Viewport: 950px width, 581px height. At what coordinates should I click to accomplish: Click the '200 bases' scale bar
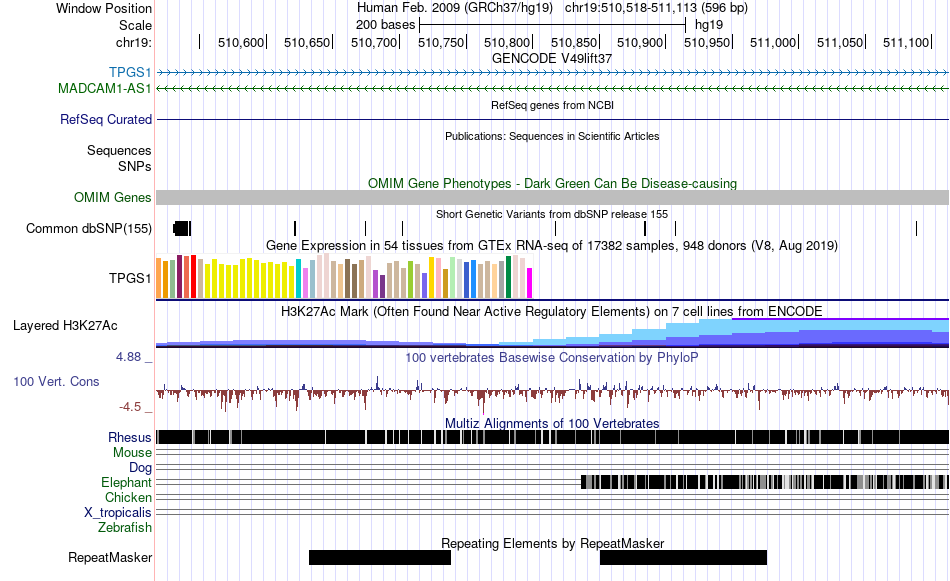pyautogui.click(x=552, y=25)
